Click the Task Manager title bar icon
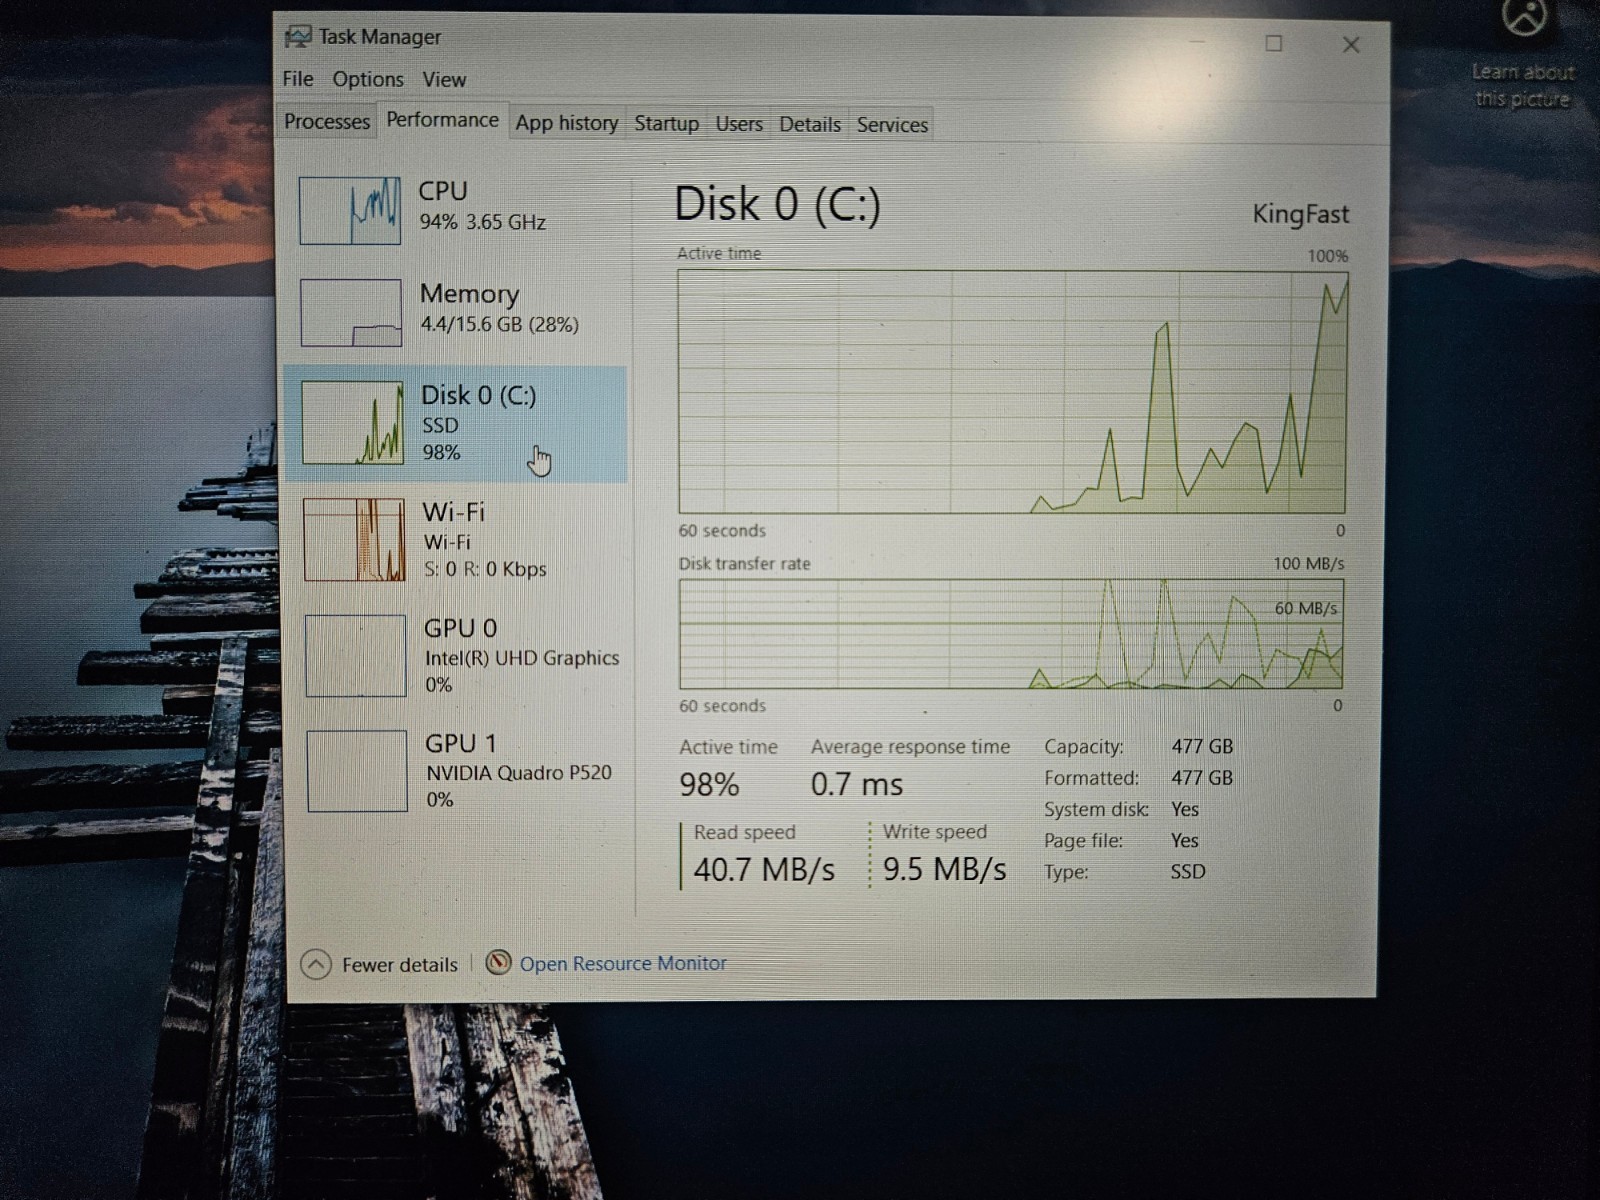This screenshot has height=1200, width=1600. click(298, 37)
